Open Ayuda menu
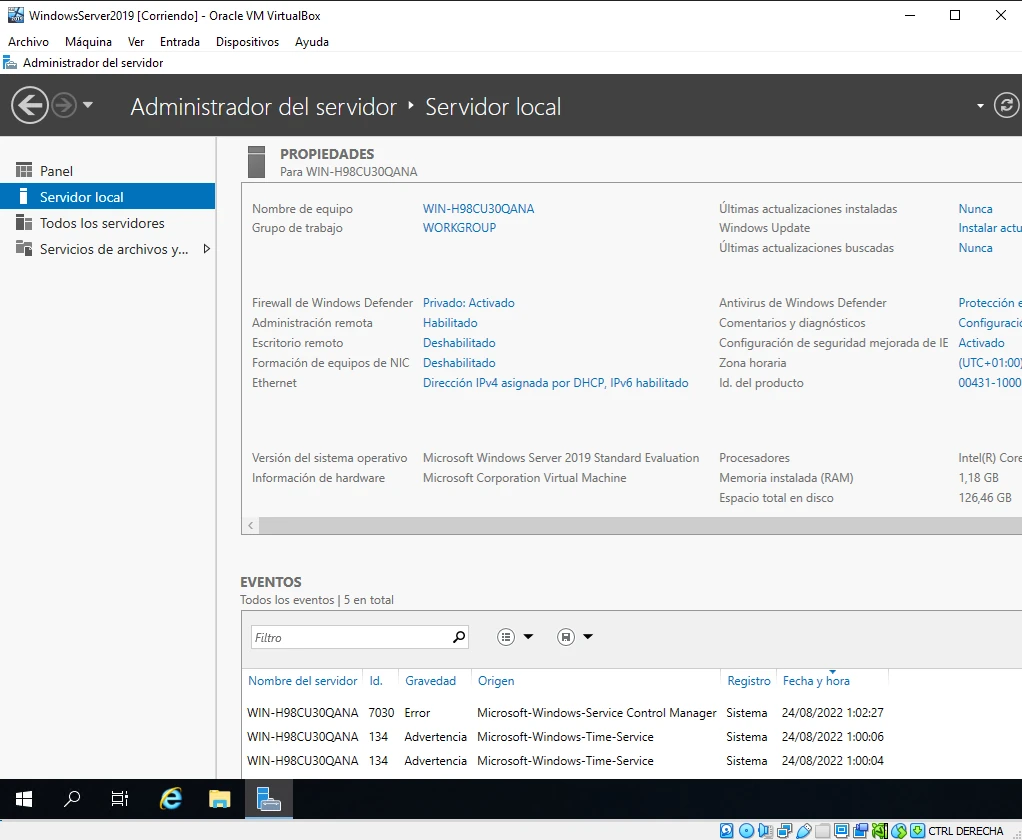The image size is (1022, 840). click(x=312, y=42)
